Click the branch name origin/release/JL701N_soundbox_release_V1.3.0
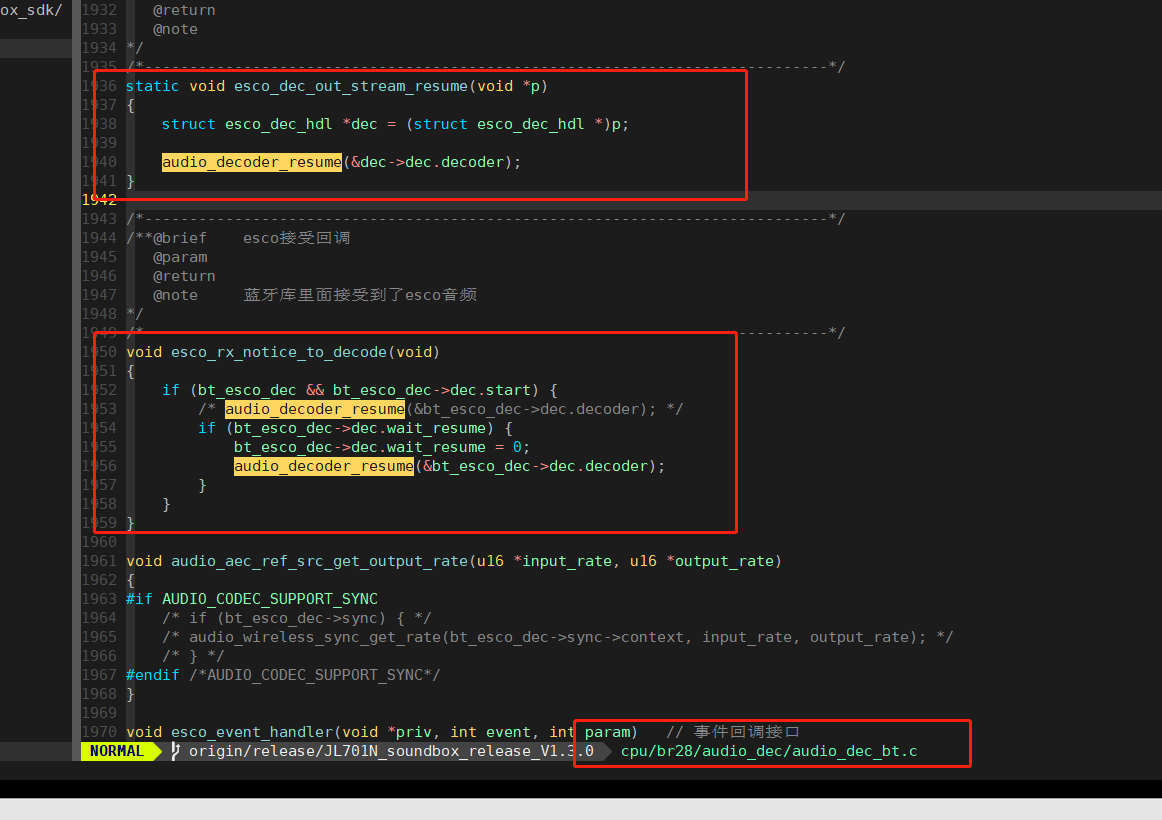This screenshot has height=820, width=1162. click(391, 751)
